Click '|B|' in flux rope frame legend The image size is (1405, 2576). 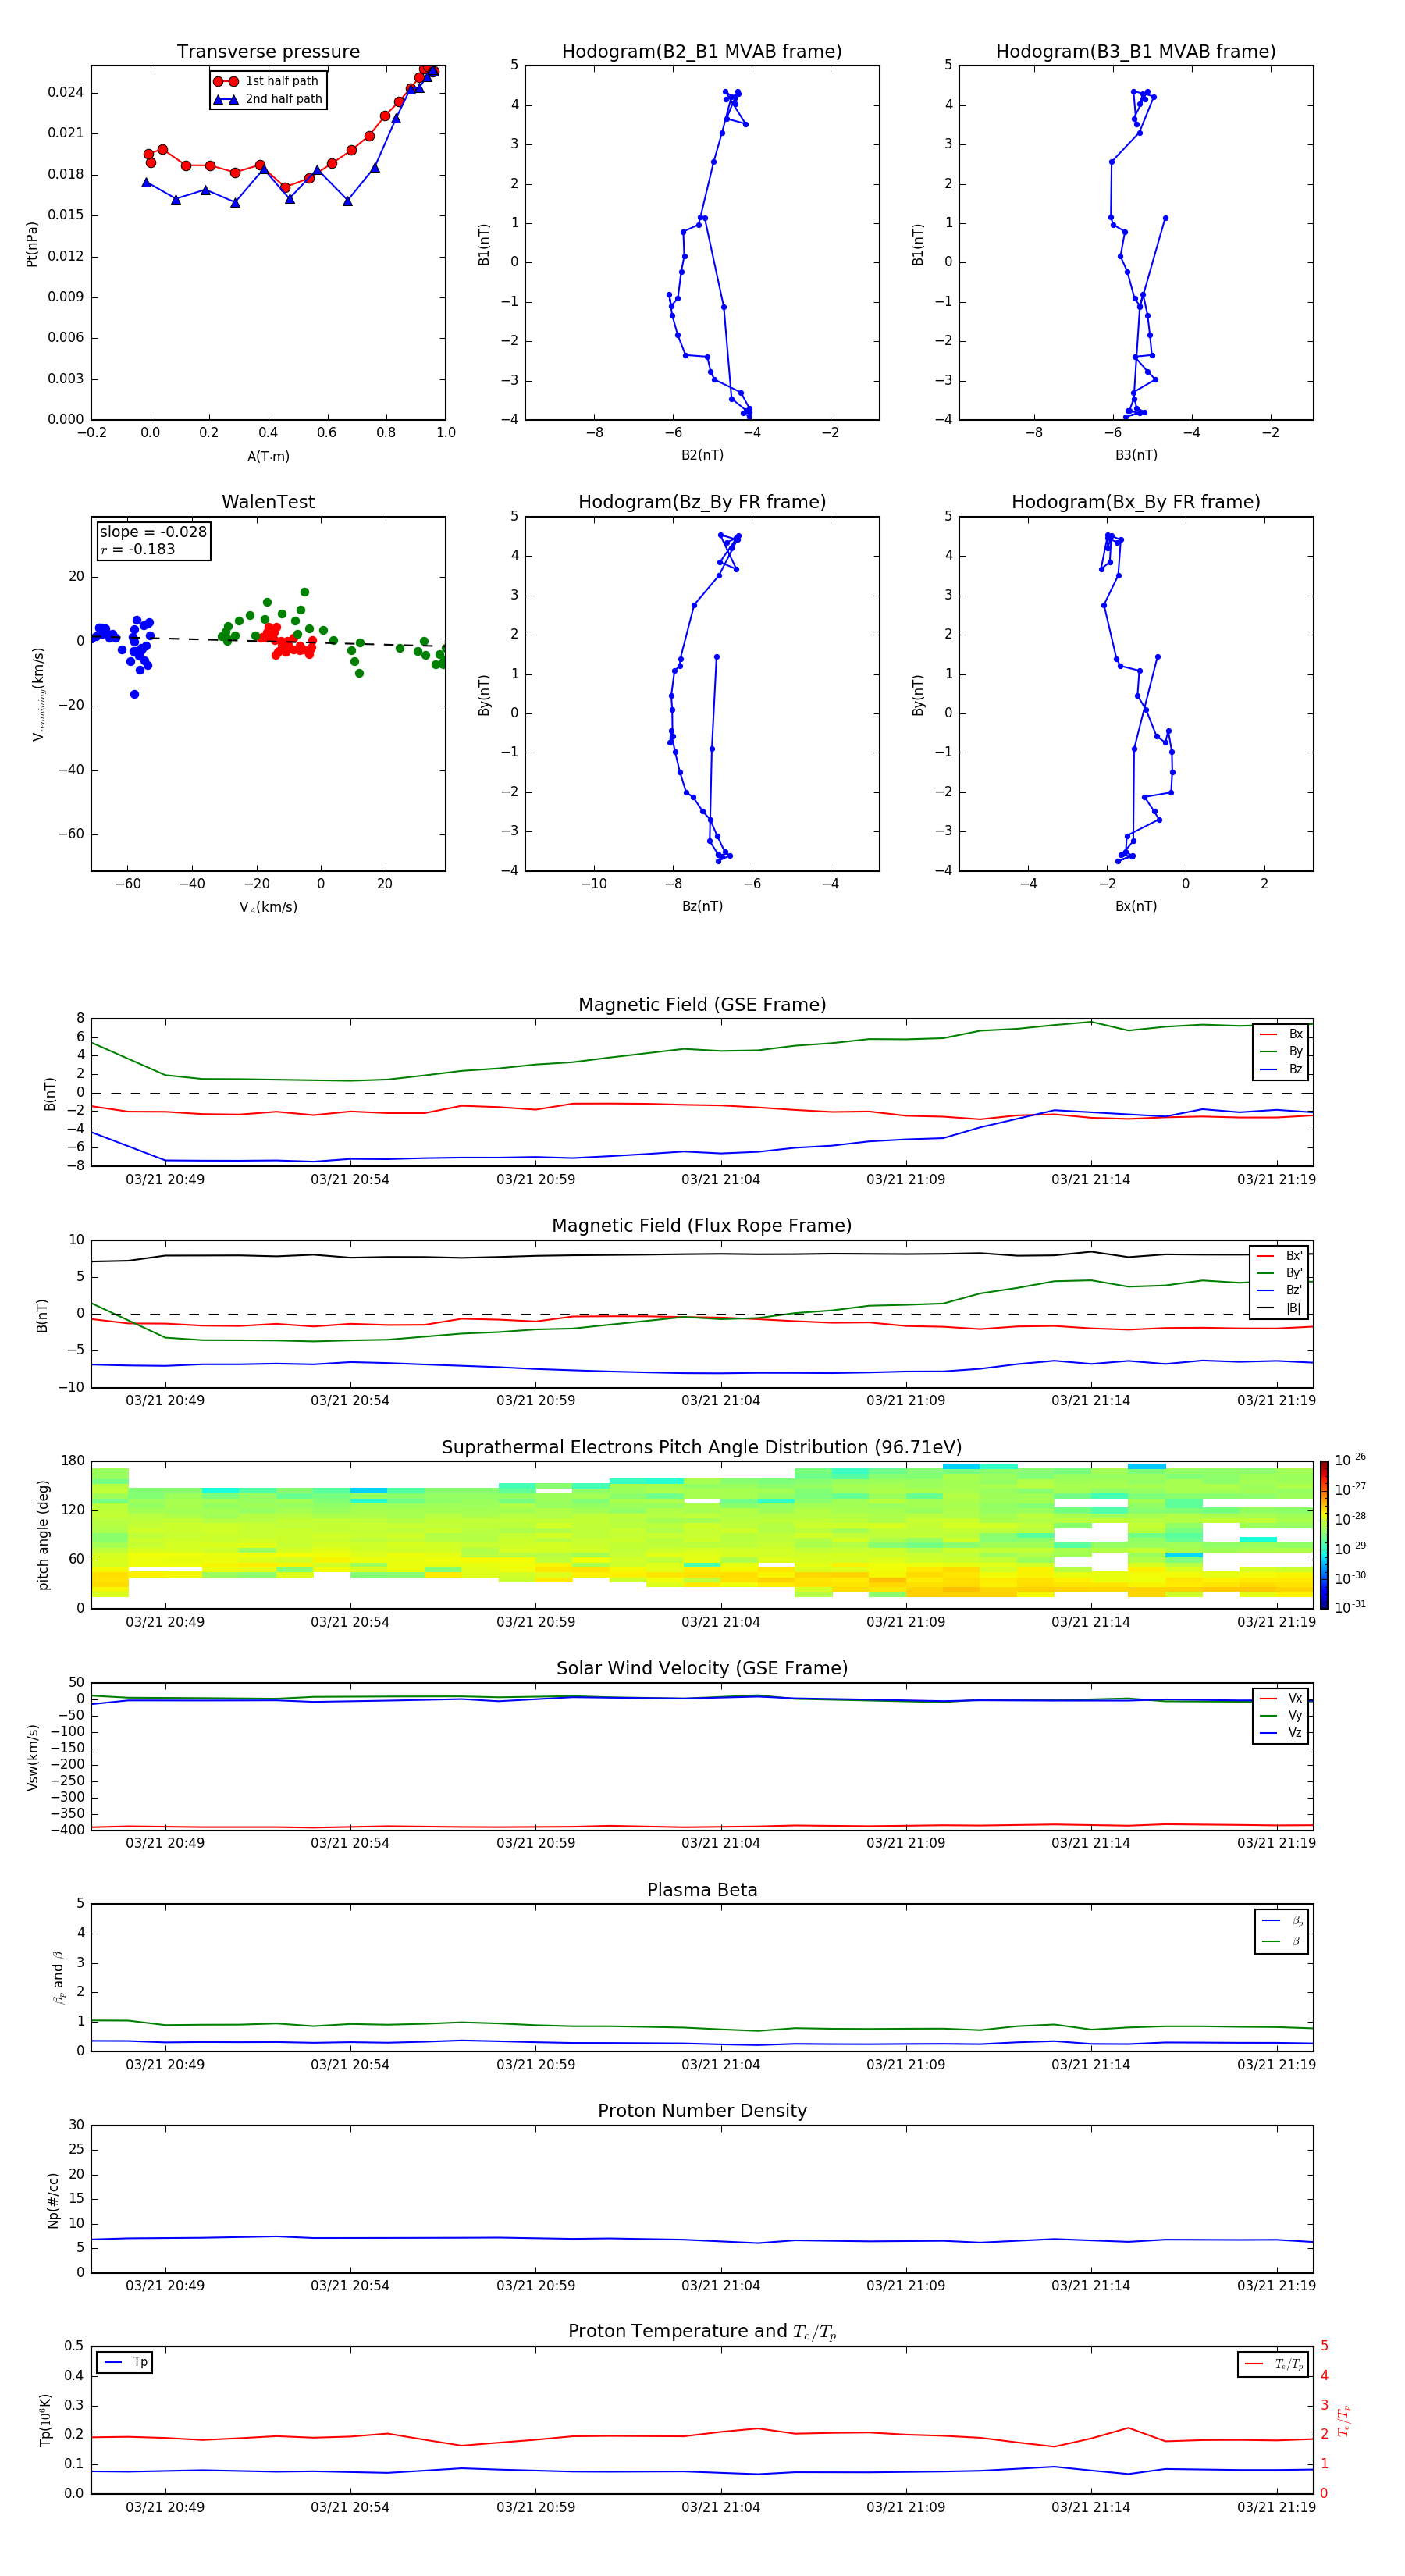click(1293, 1308)
